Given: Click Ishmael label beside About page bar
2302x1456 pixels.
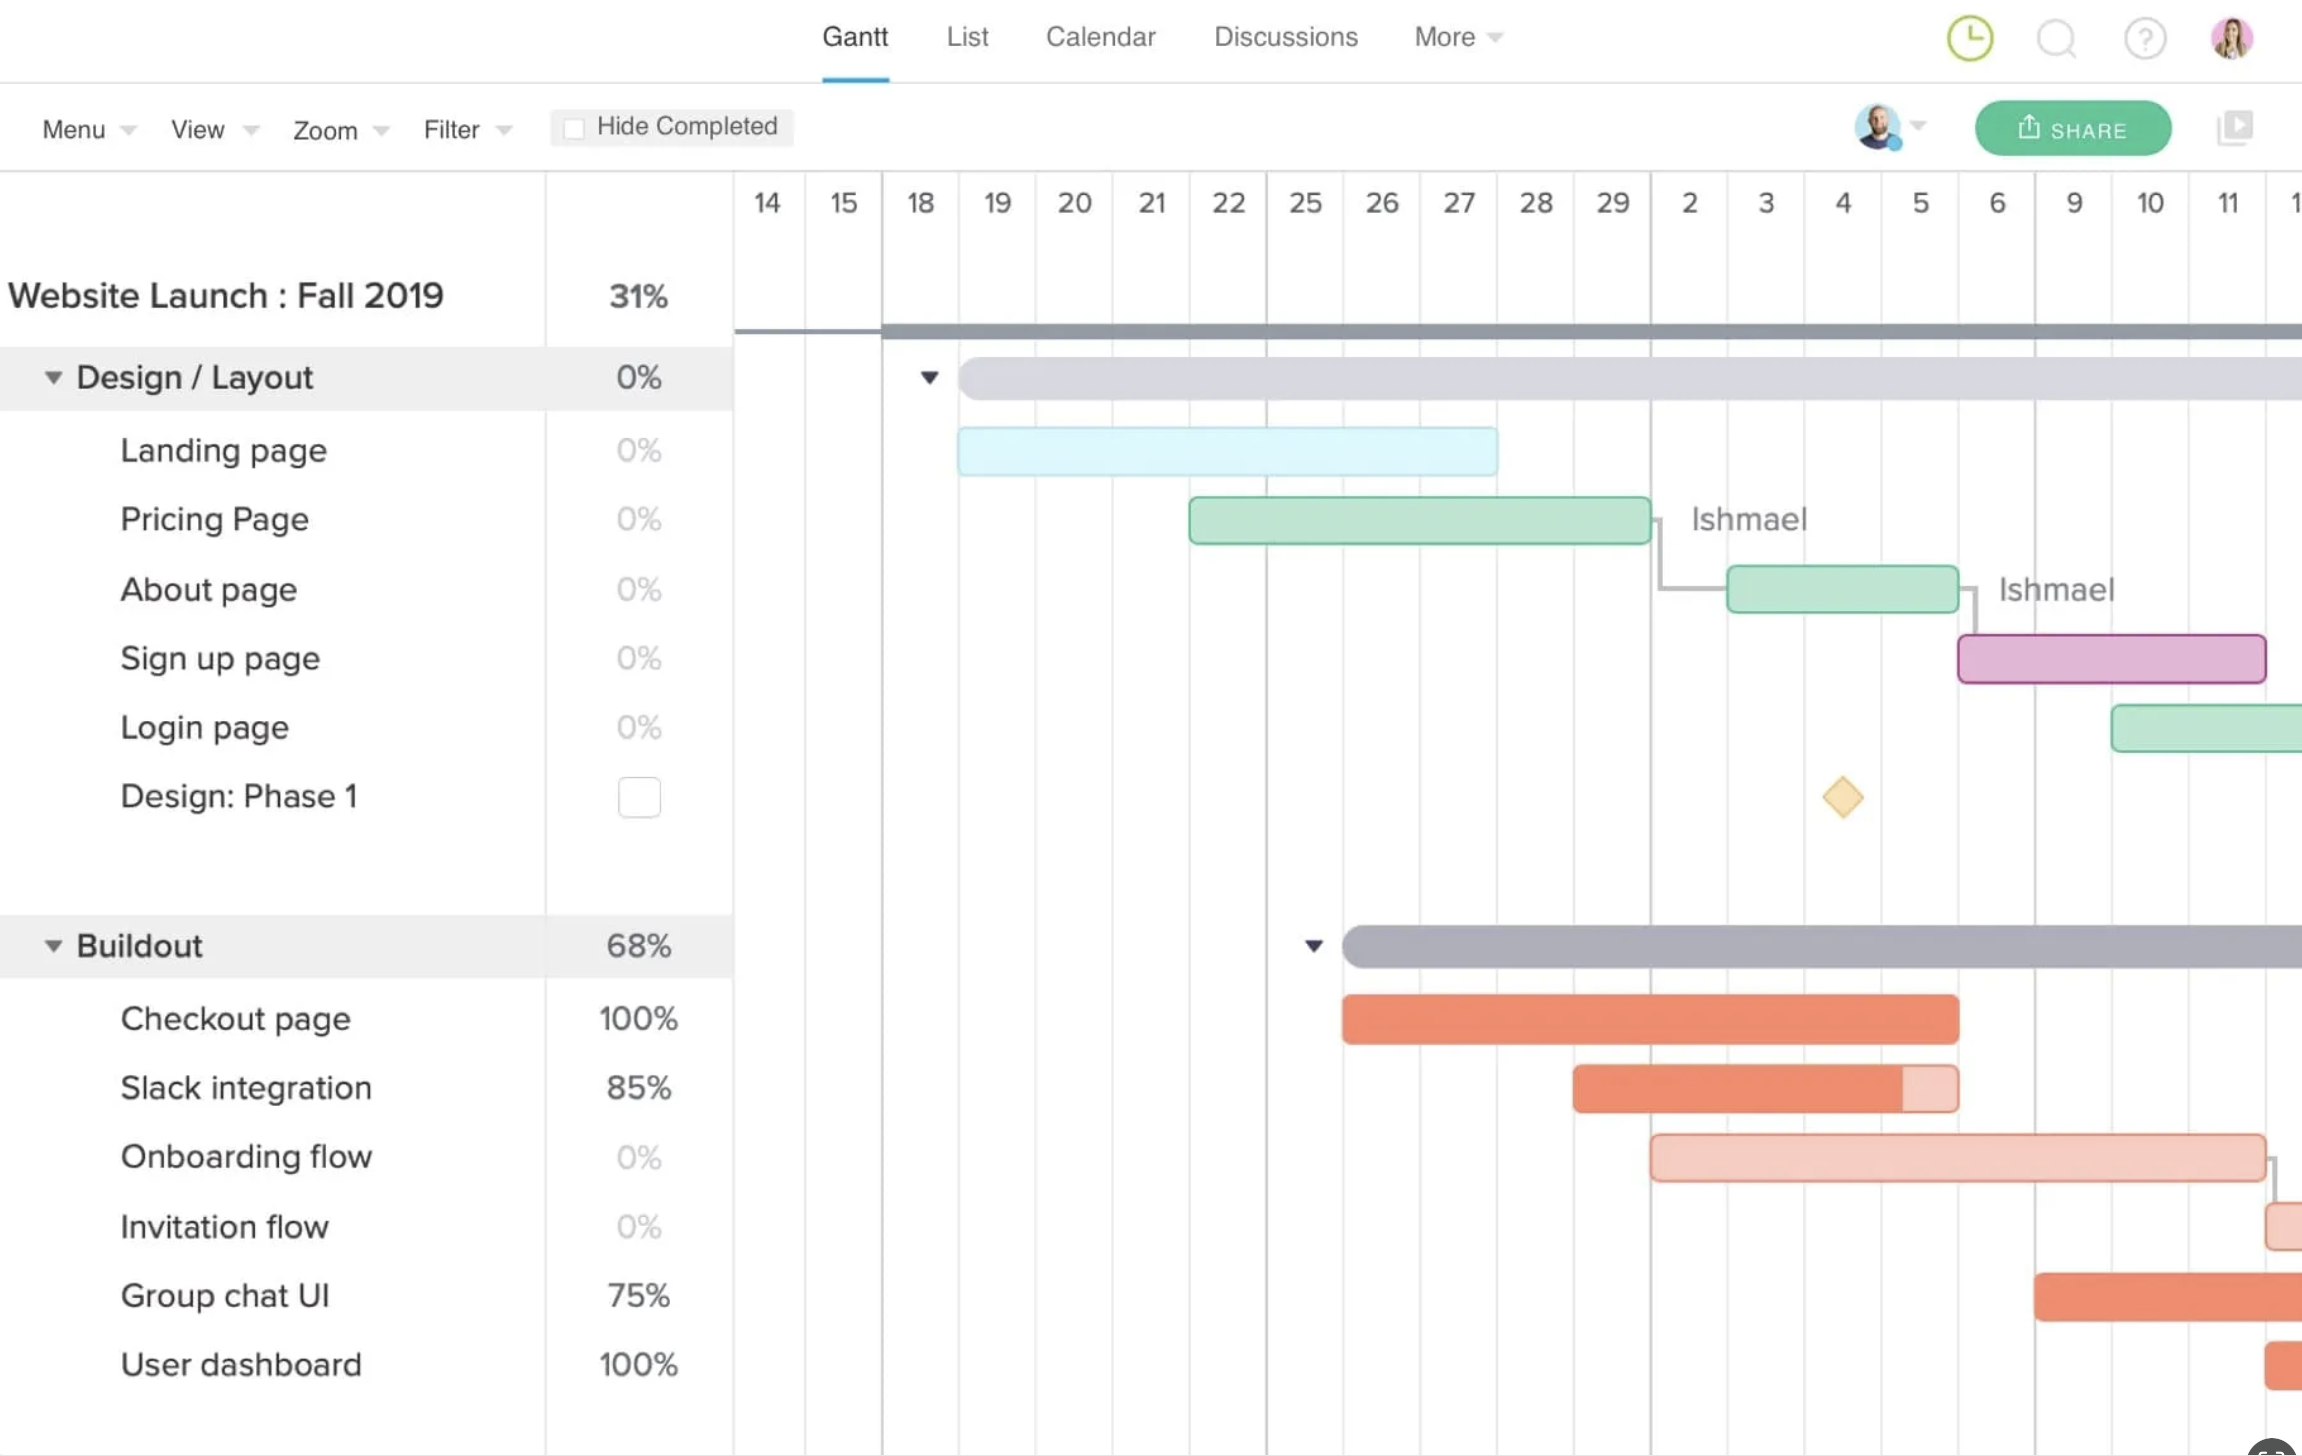Looking at the screenshot, I should click(x=2056, y=590).
